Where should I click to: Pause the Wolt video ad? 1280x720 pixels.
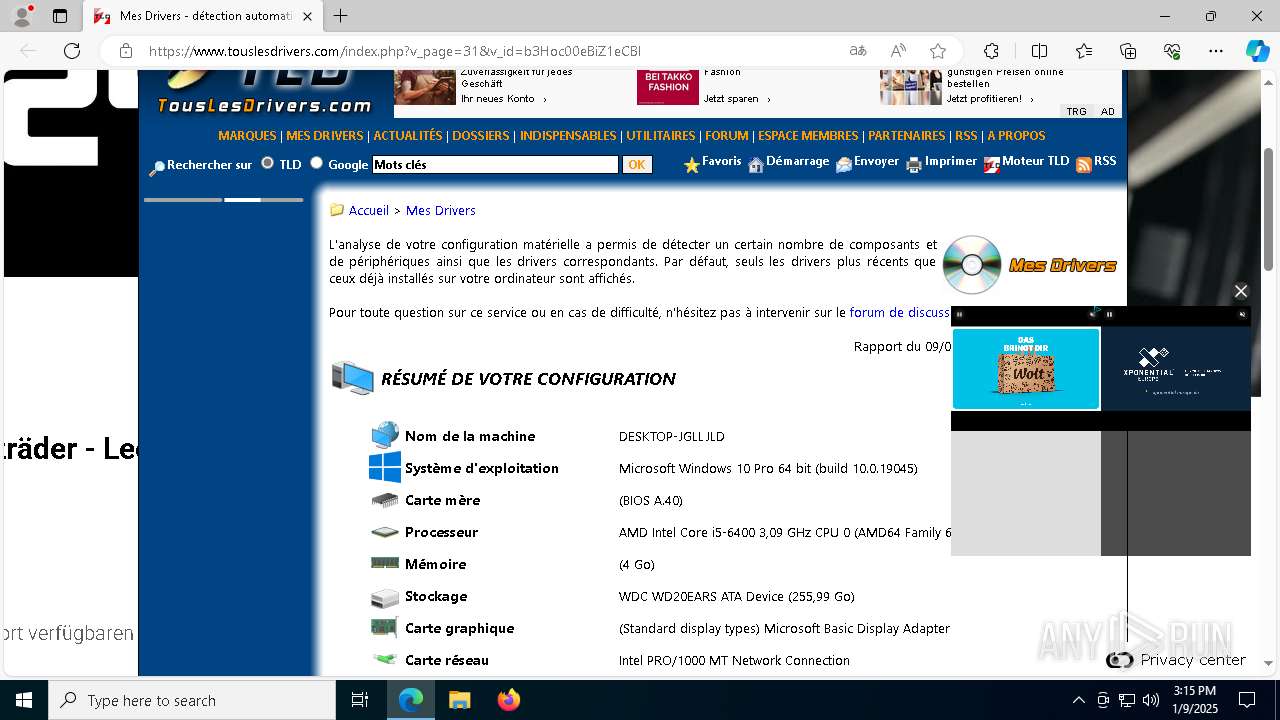pyautogui.click(x=959, y=314)
